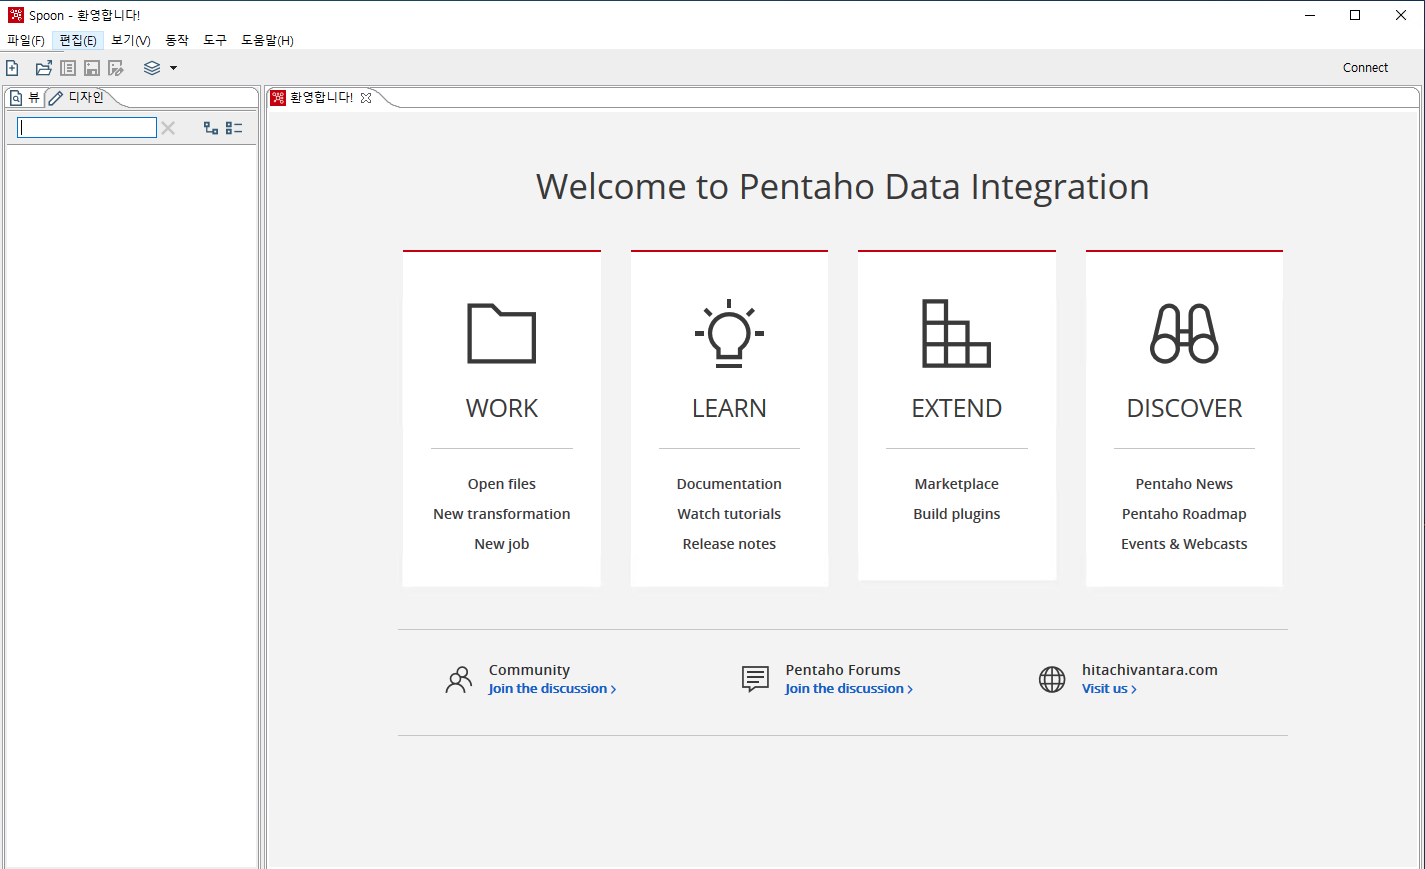Click the Open file toolbar icon
This screenshot has height=869, width=1425.
pos(44,68)
